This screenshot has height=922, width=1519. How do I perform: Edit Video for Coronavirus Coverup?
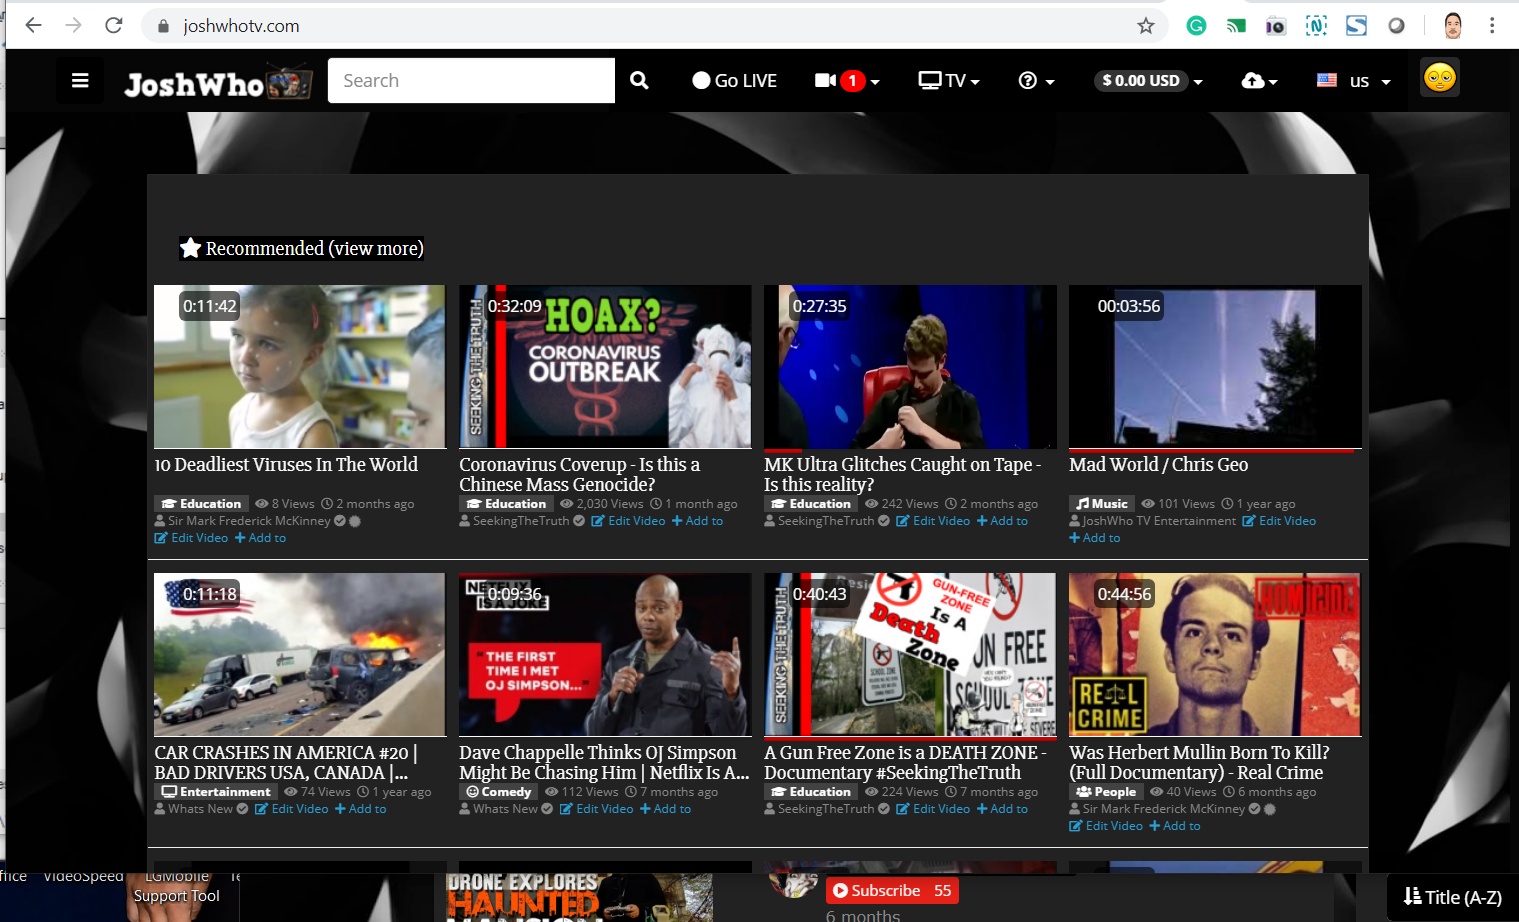[x=628, y=521]
